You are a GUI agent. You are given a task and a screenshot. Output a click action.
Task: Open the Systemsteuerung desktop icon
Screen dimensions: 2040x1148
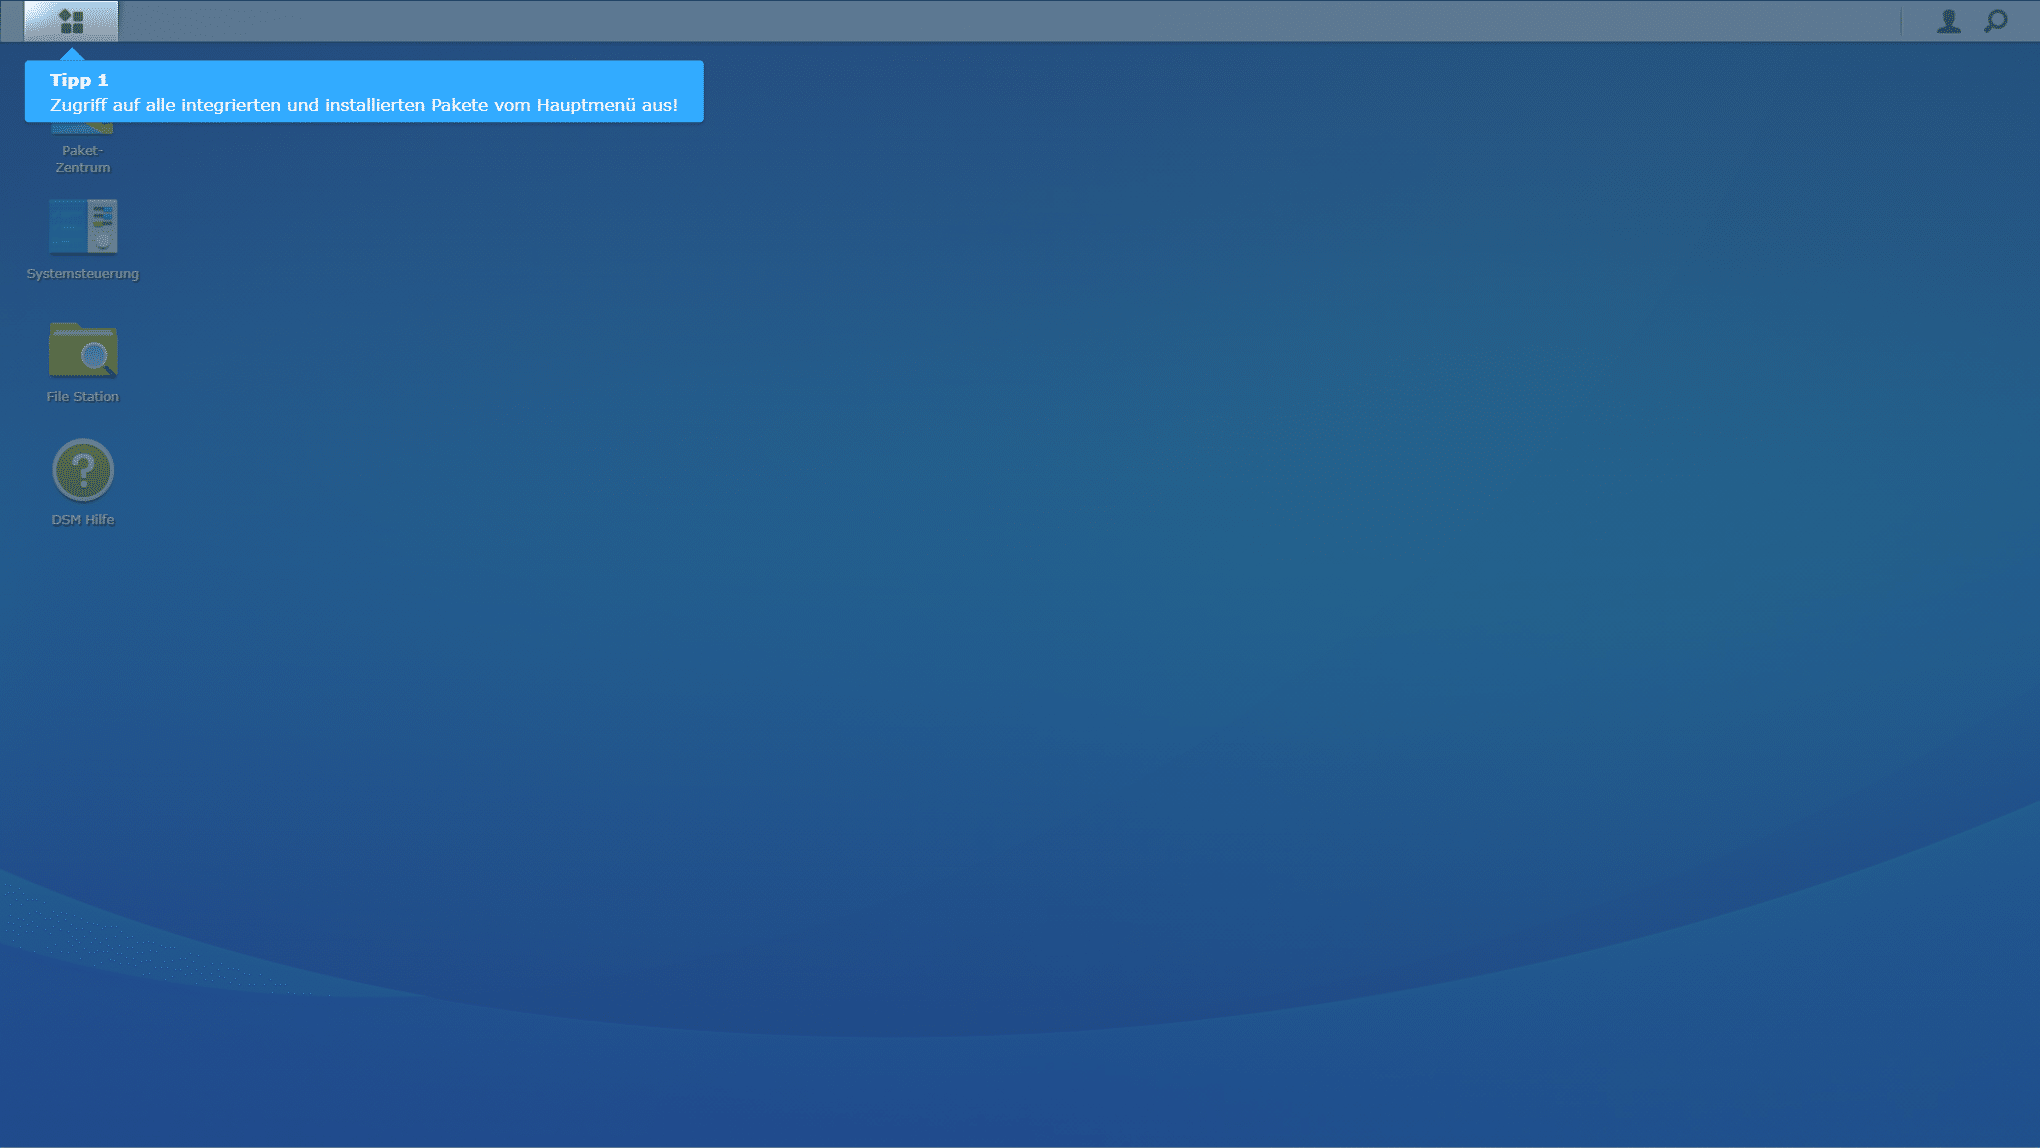pos(83,227)
